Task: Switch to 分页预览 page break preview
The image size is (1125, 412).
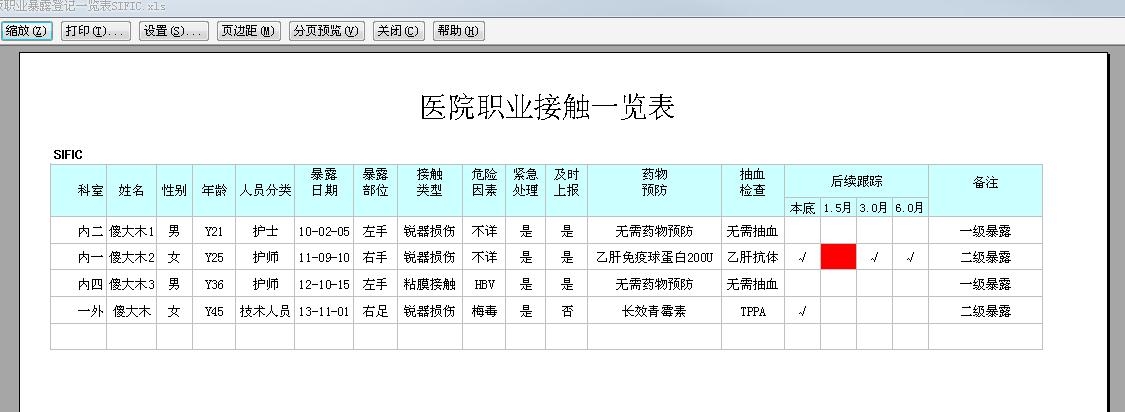Action: 326,31
